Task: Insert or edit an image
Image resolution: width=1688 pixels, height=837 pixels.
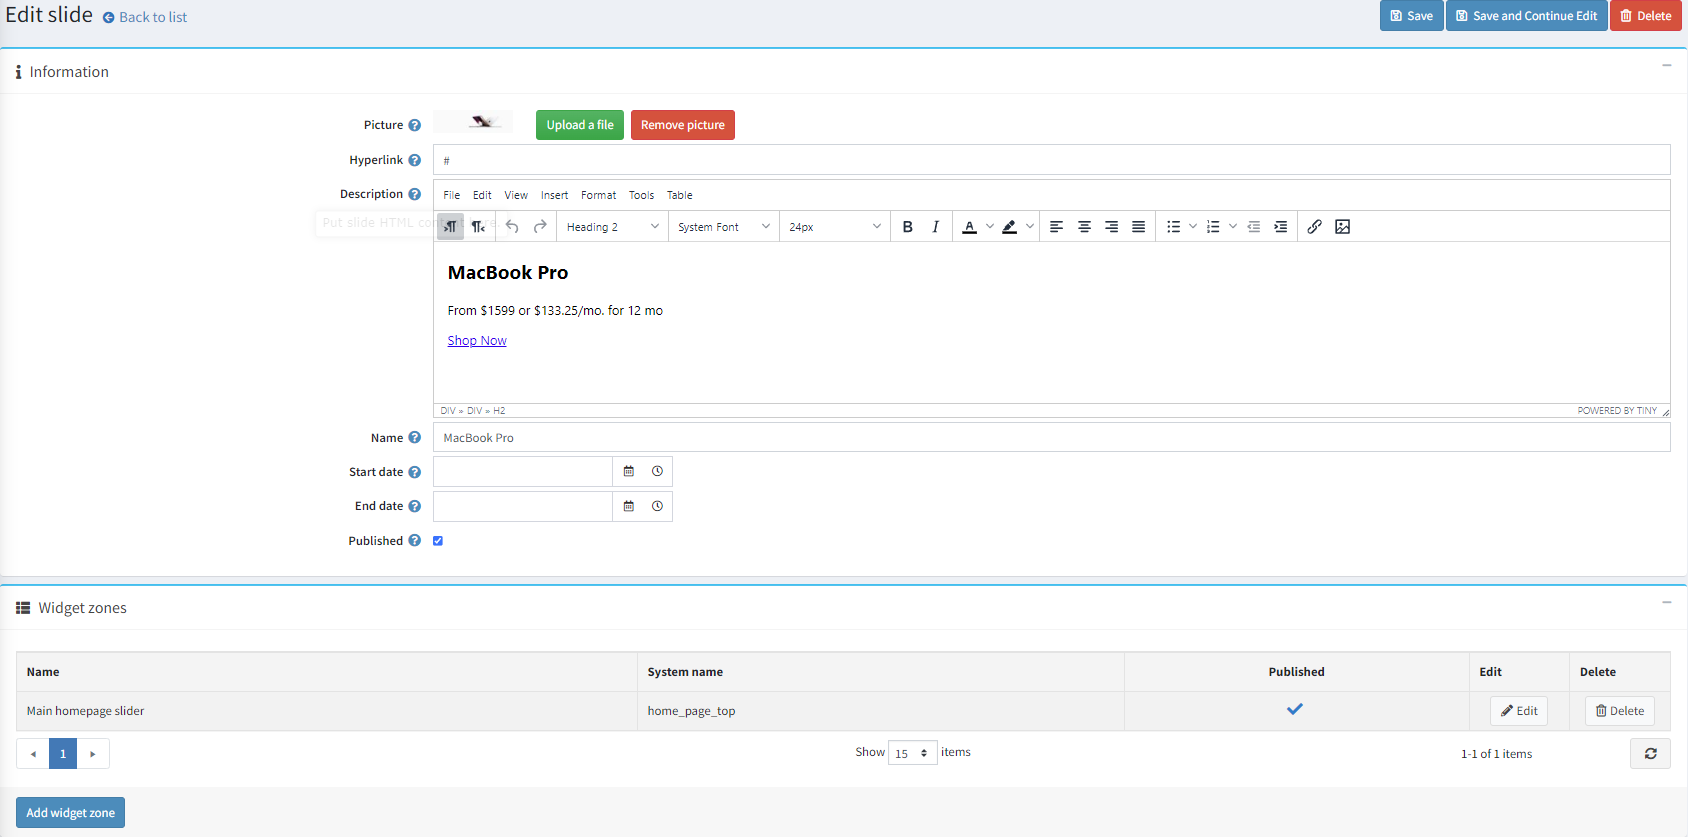Action: point(1343,227)
